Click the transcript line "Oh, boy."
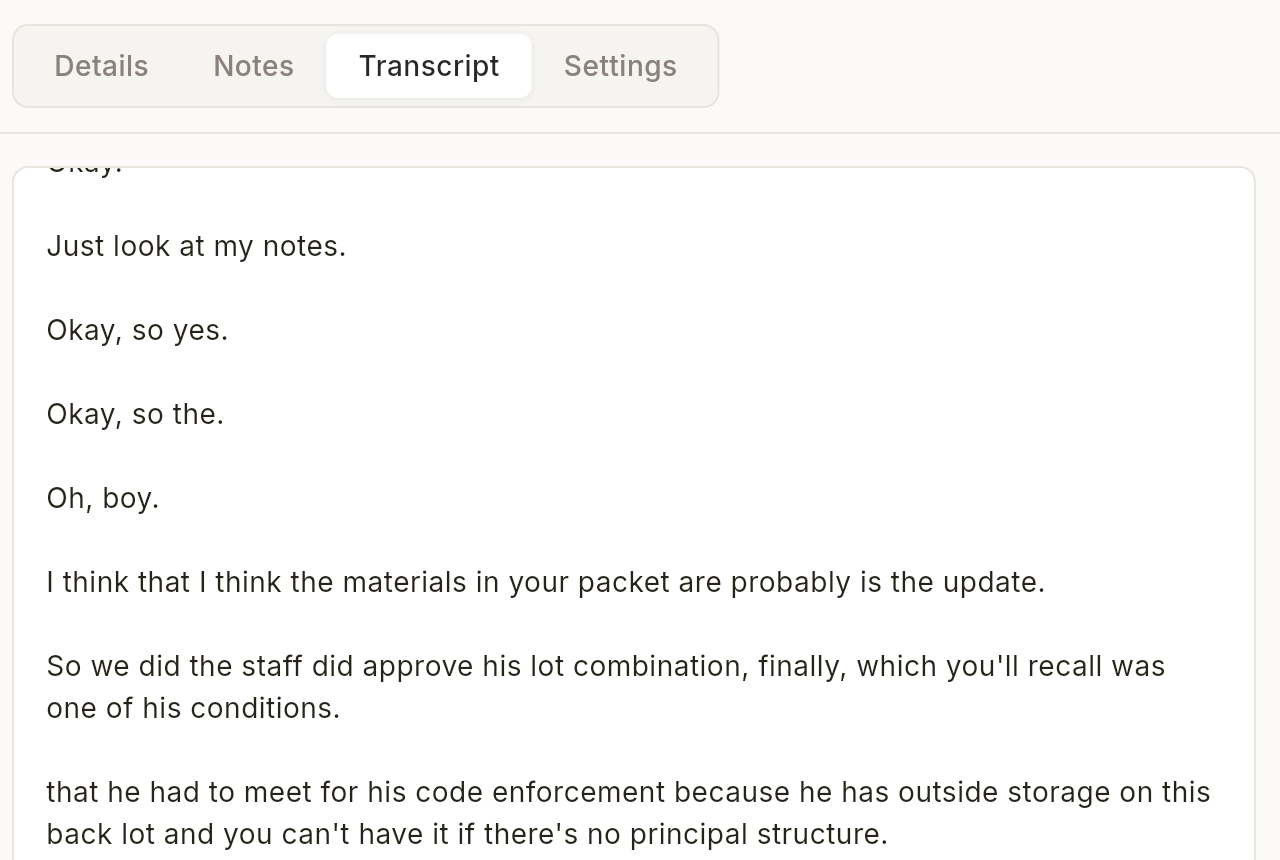 coord(102,497)
